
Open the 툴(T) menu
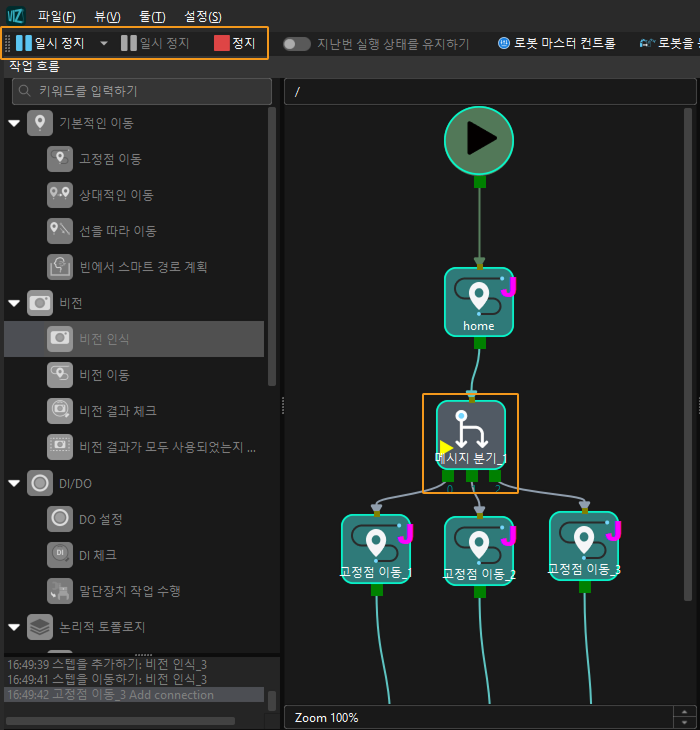pyautogui.click(x=152, y=17)
